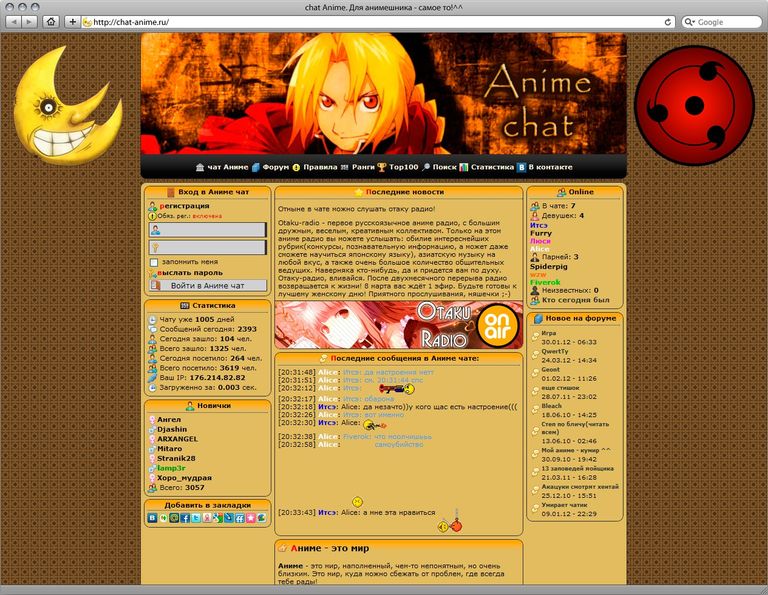
Task: Click the Home icon in browser toolbar
Action: pos(51,21)
